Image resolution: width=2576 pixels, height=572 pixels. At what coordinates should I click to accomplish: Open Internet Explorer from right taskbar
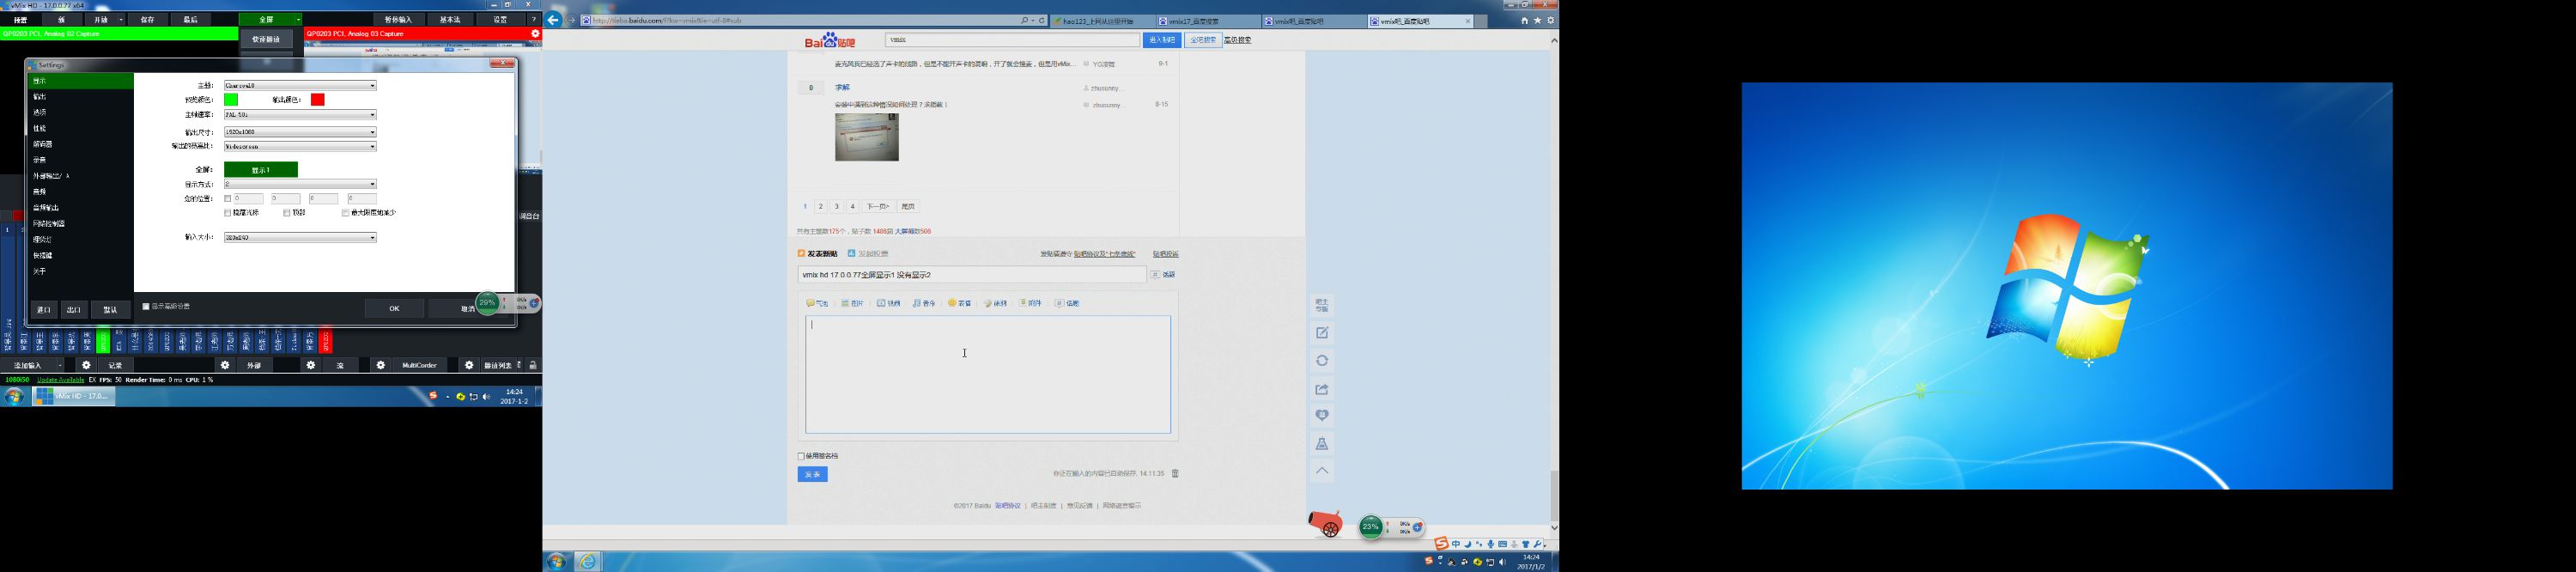pyautogui.click(x=588, y=562)
